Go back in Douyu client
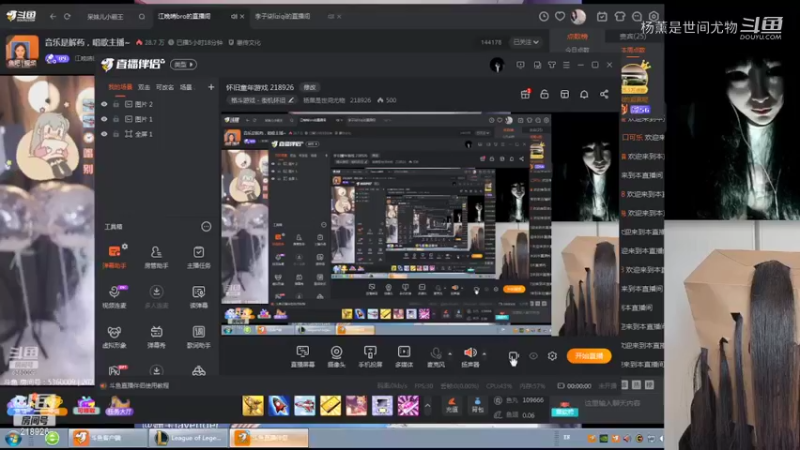 pos(53,16)
